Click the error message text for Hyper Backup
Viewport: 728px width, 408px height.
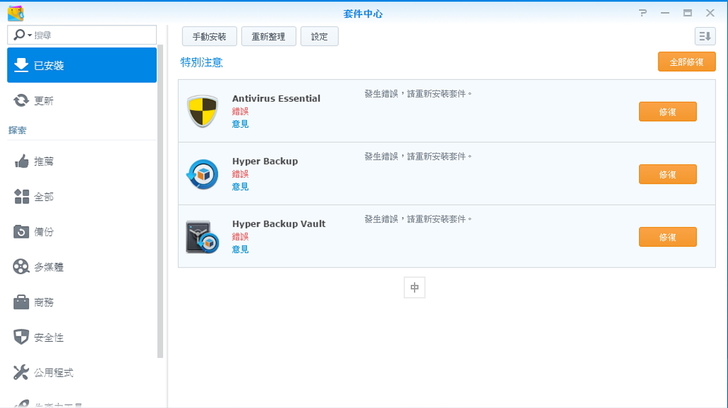[418, 156]
